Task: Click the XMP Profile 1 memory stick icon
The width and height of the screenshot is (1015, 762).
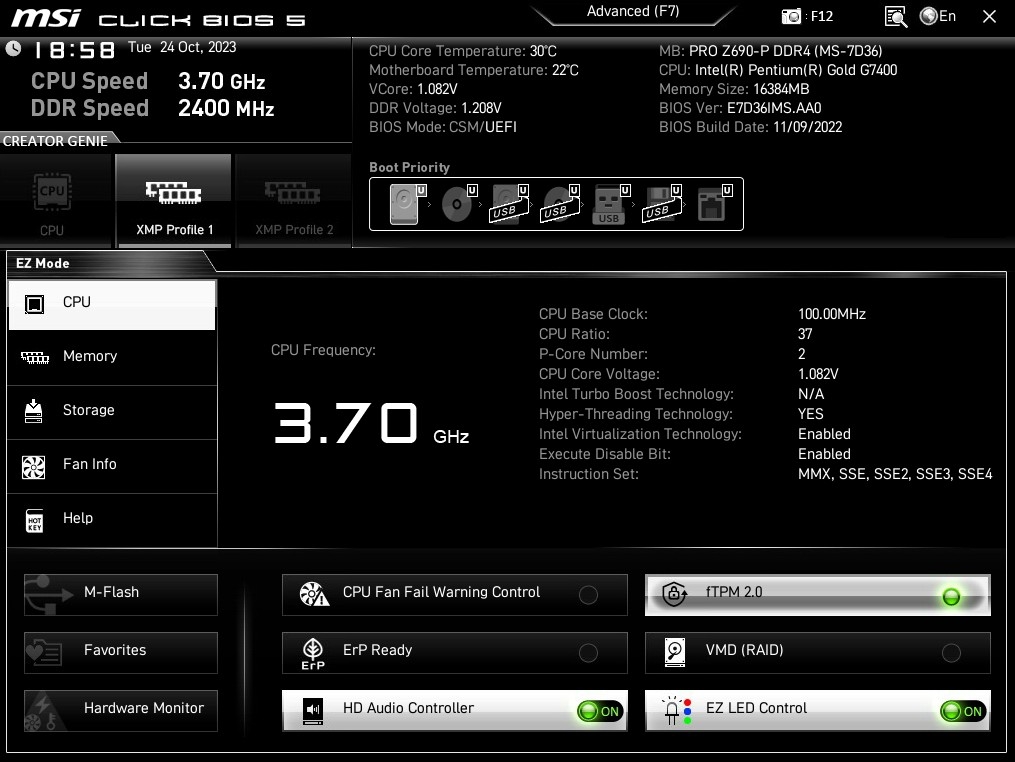Action: 173,193
